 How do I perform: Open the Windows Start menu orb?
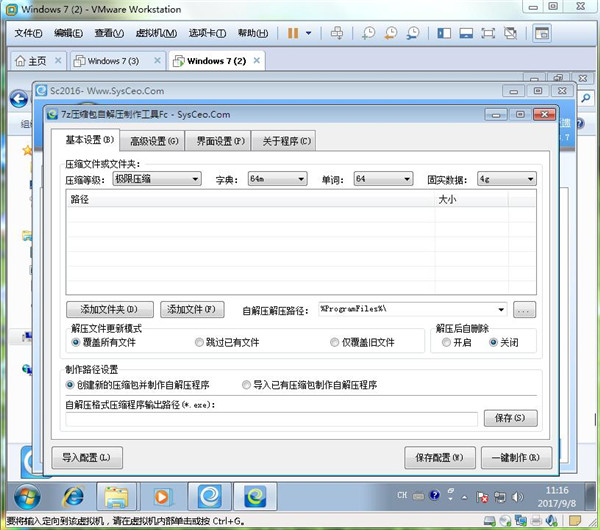27,497
